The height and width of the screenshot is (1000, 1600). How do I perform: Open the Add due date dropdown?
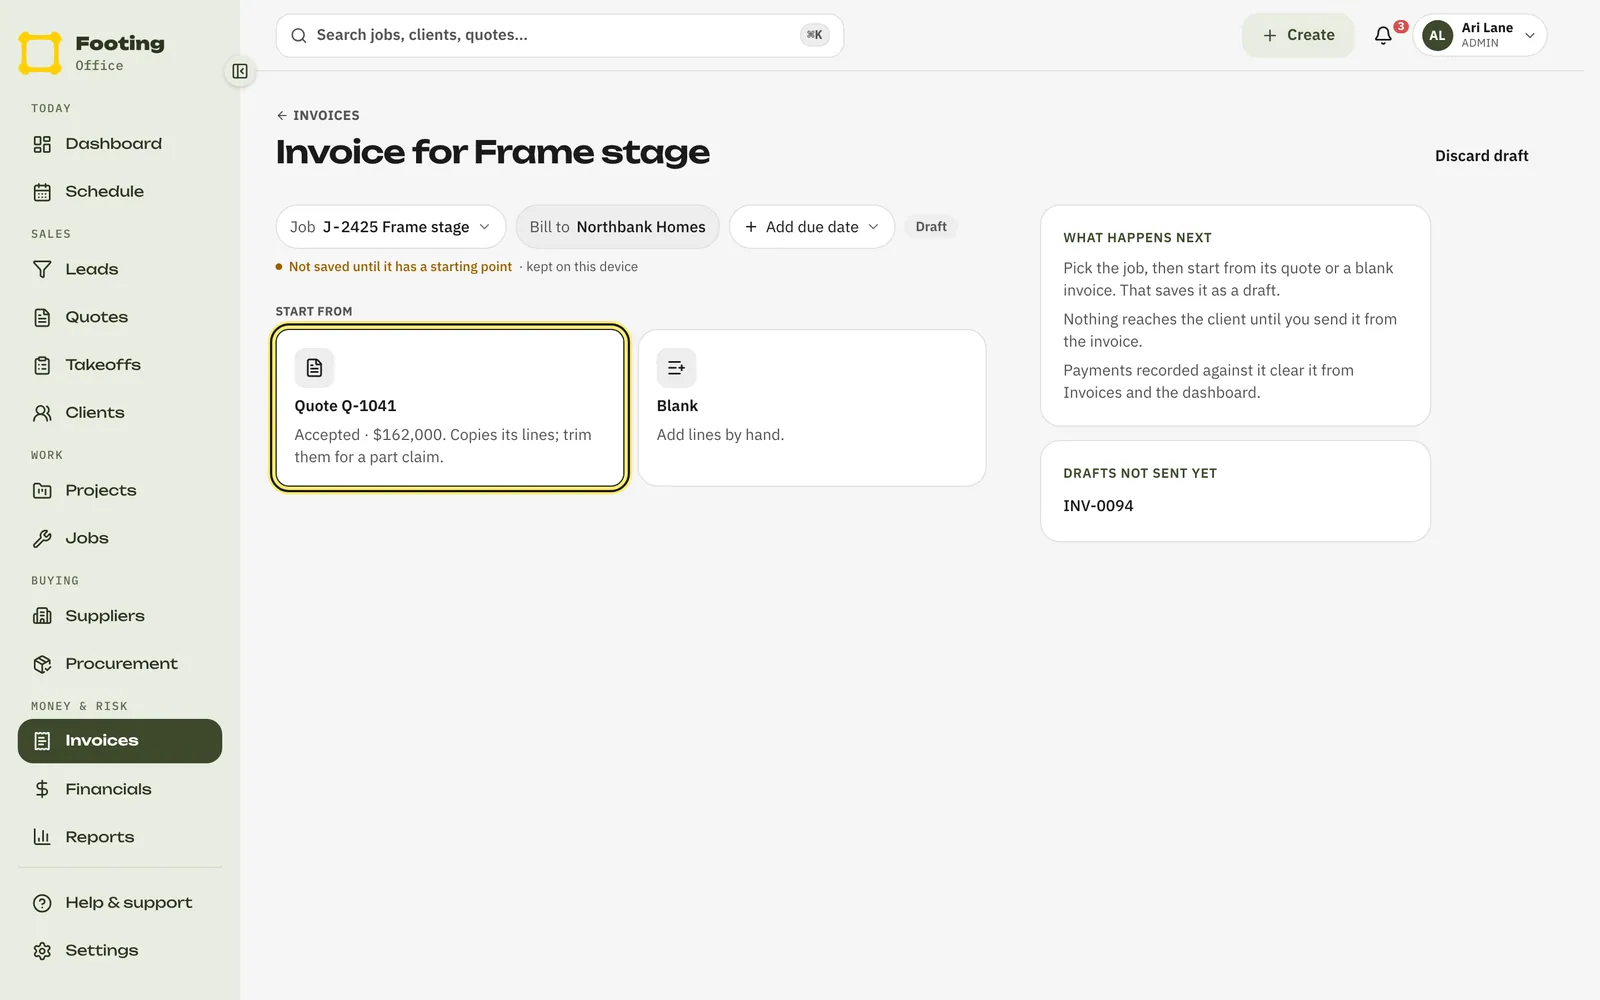[x=812, y=227]
